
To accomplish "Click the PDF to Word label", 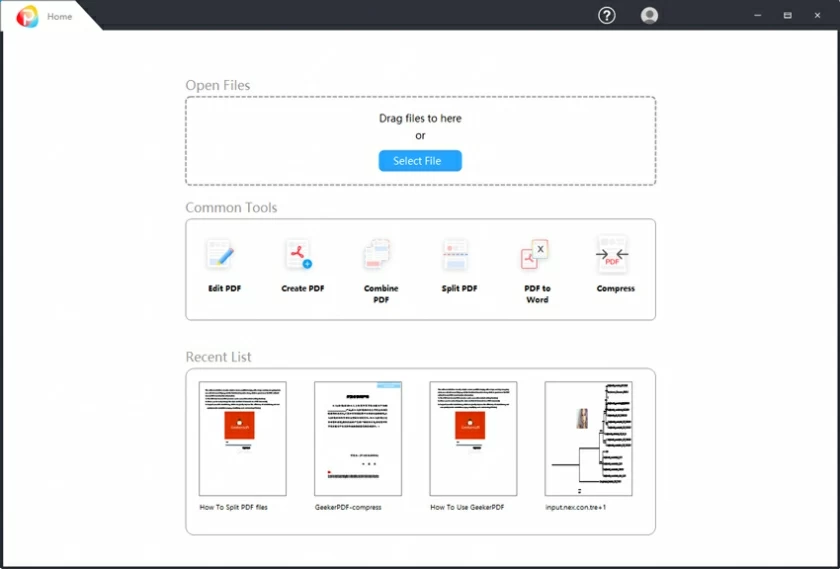I will point(537,294).
